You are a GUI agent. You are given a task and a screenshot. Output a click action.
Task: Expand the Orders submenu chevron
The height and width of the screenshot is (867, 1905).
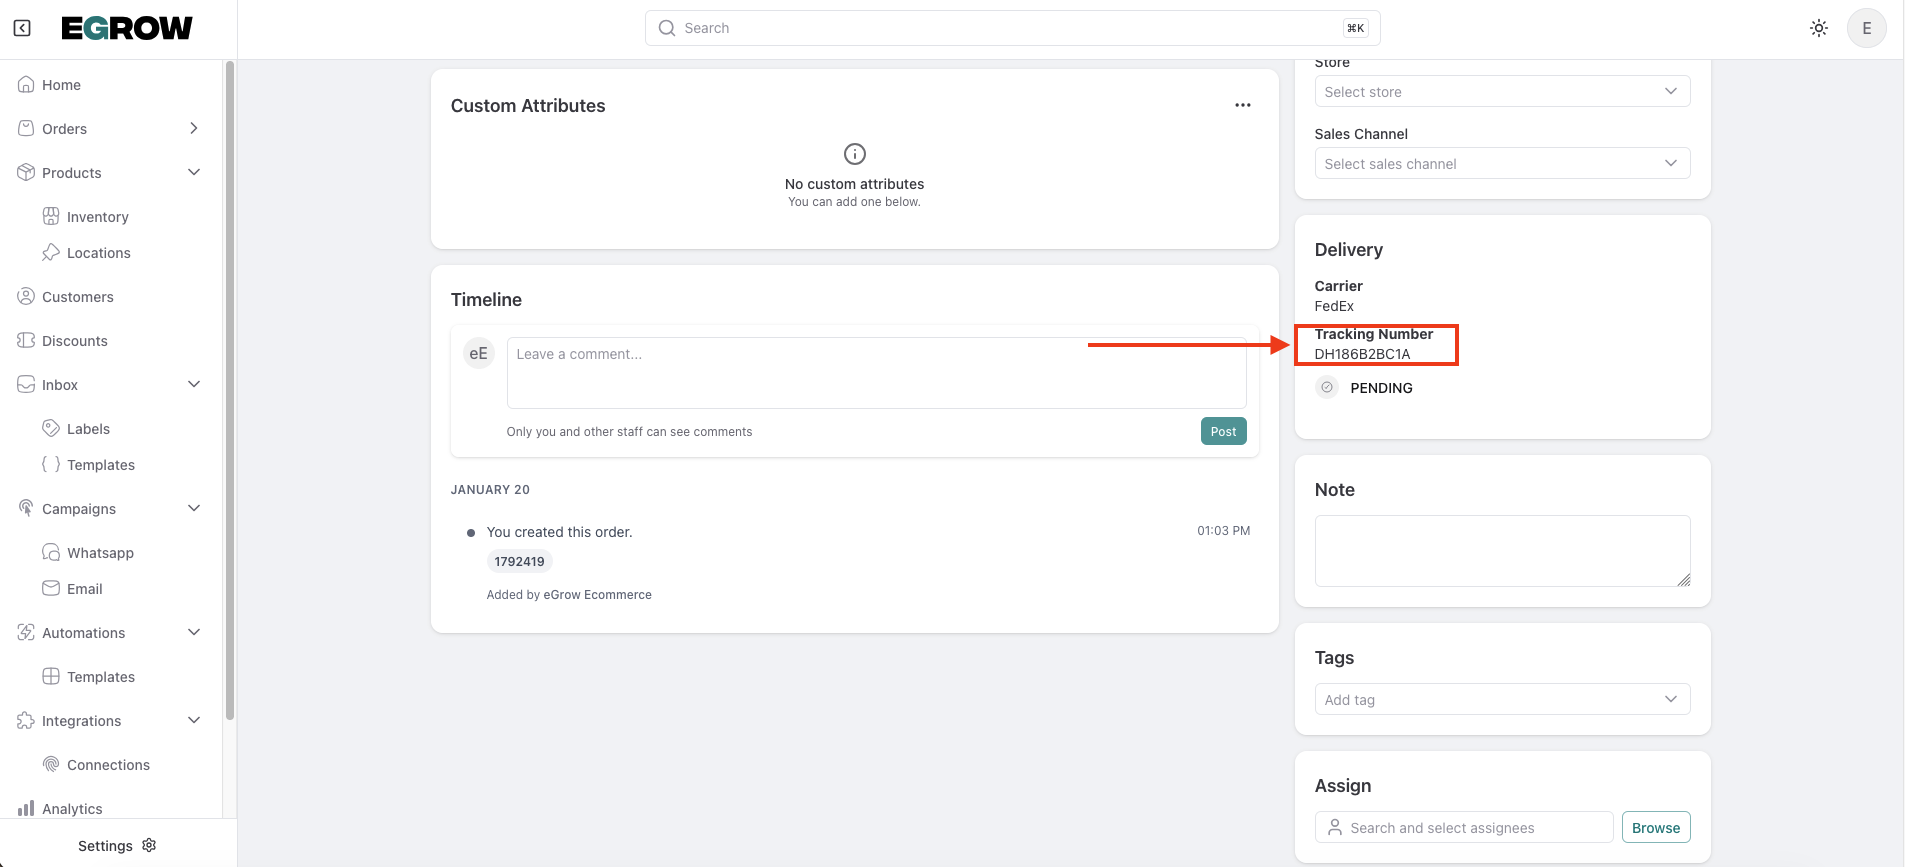point(194,128)
